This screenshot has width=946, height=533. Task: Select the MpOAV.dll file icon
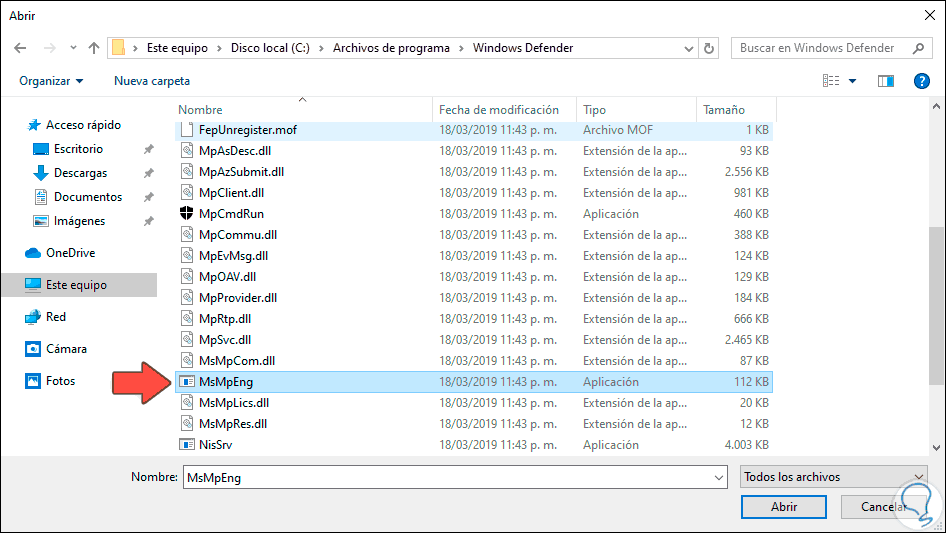[x=187, y=276]
